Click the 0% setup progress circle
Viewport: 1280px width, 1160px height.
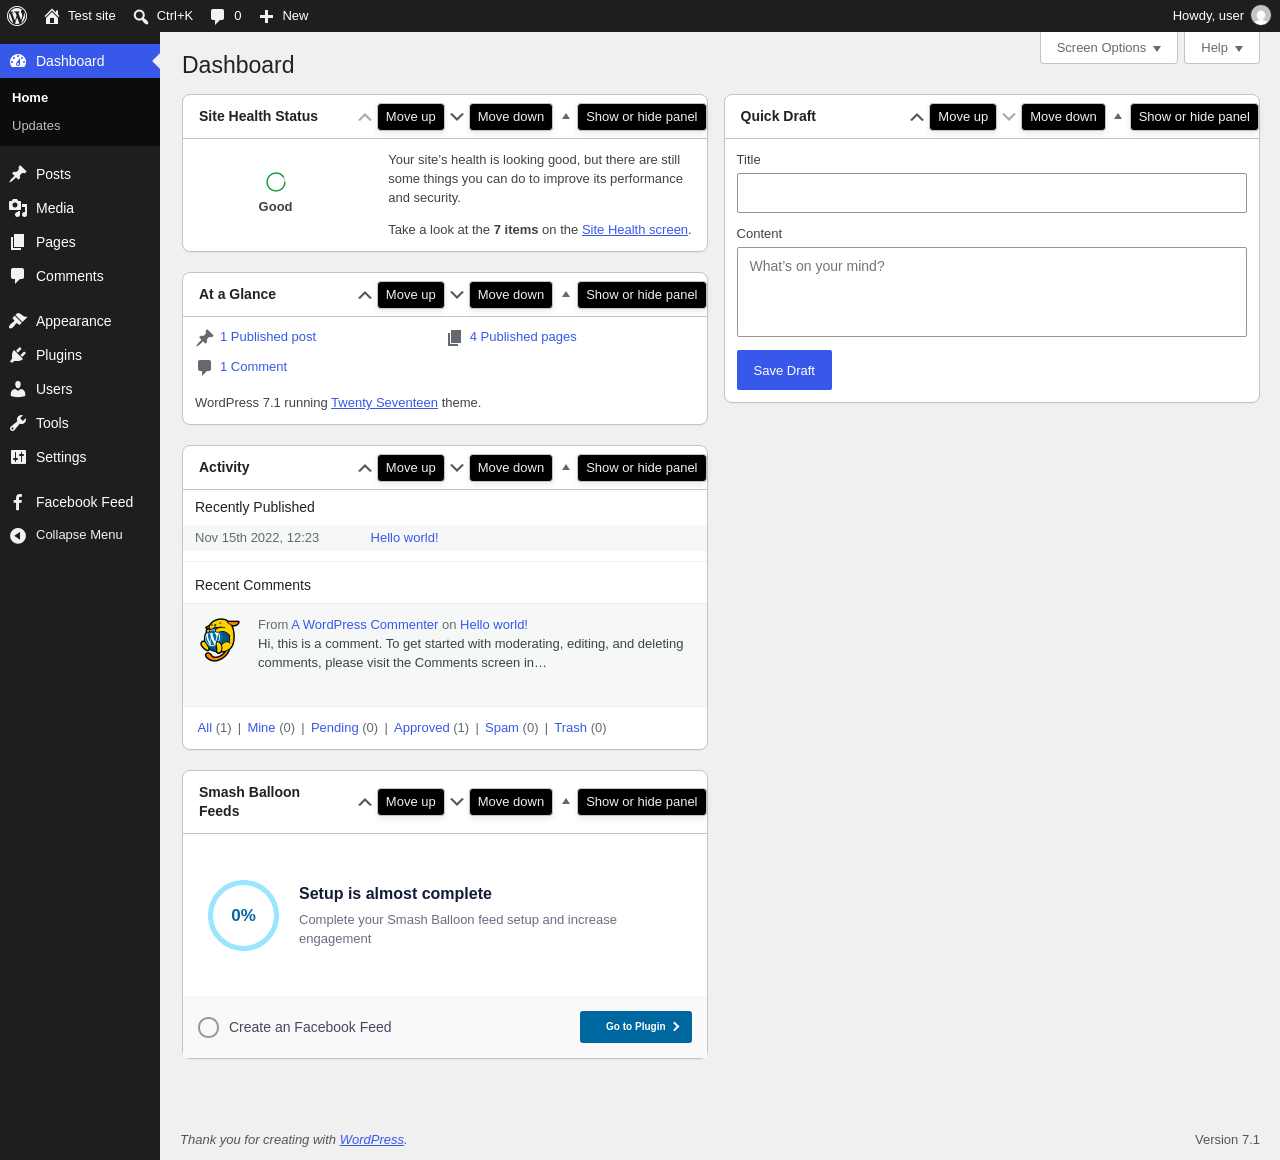click(x=243, y=915)
